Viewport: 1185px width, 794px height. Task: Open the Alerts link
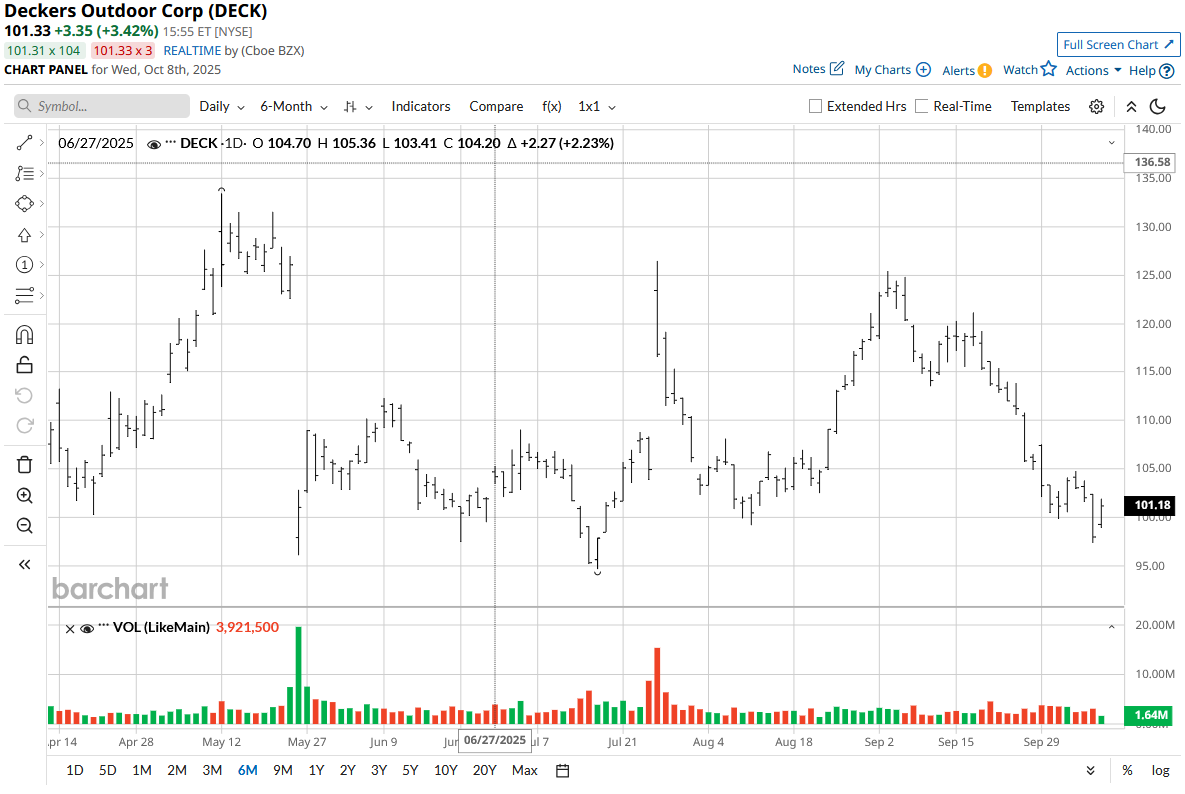click(x=958, y=70)
